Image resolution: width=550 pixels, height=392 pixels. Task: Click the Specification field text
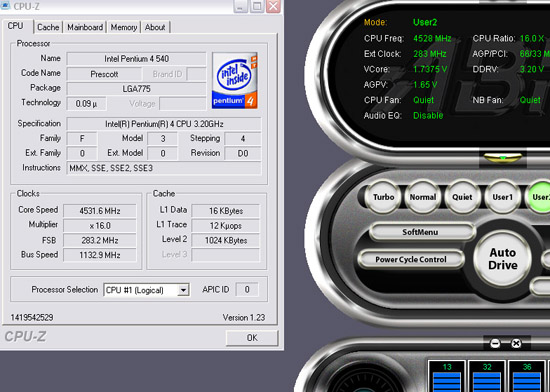(x=164, y=124)
